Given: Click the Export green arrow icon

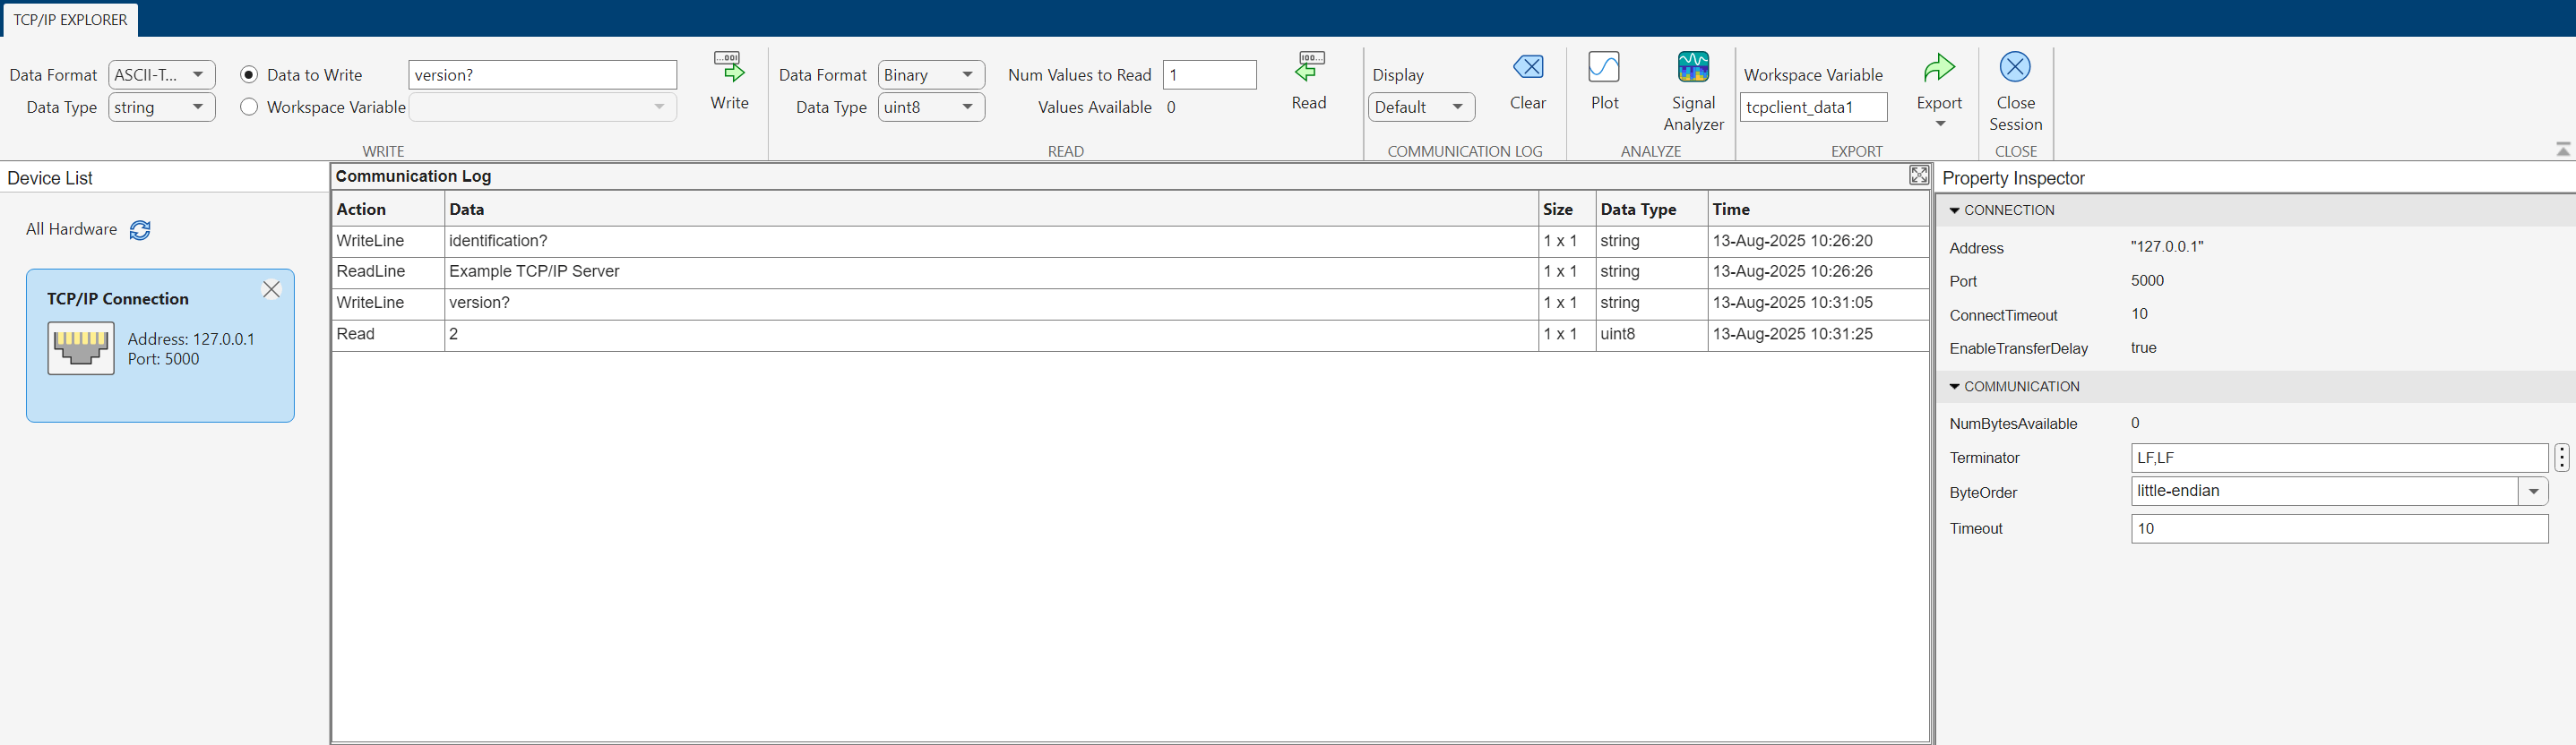Looking at the screenshot, I should [1938, 68].
